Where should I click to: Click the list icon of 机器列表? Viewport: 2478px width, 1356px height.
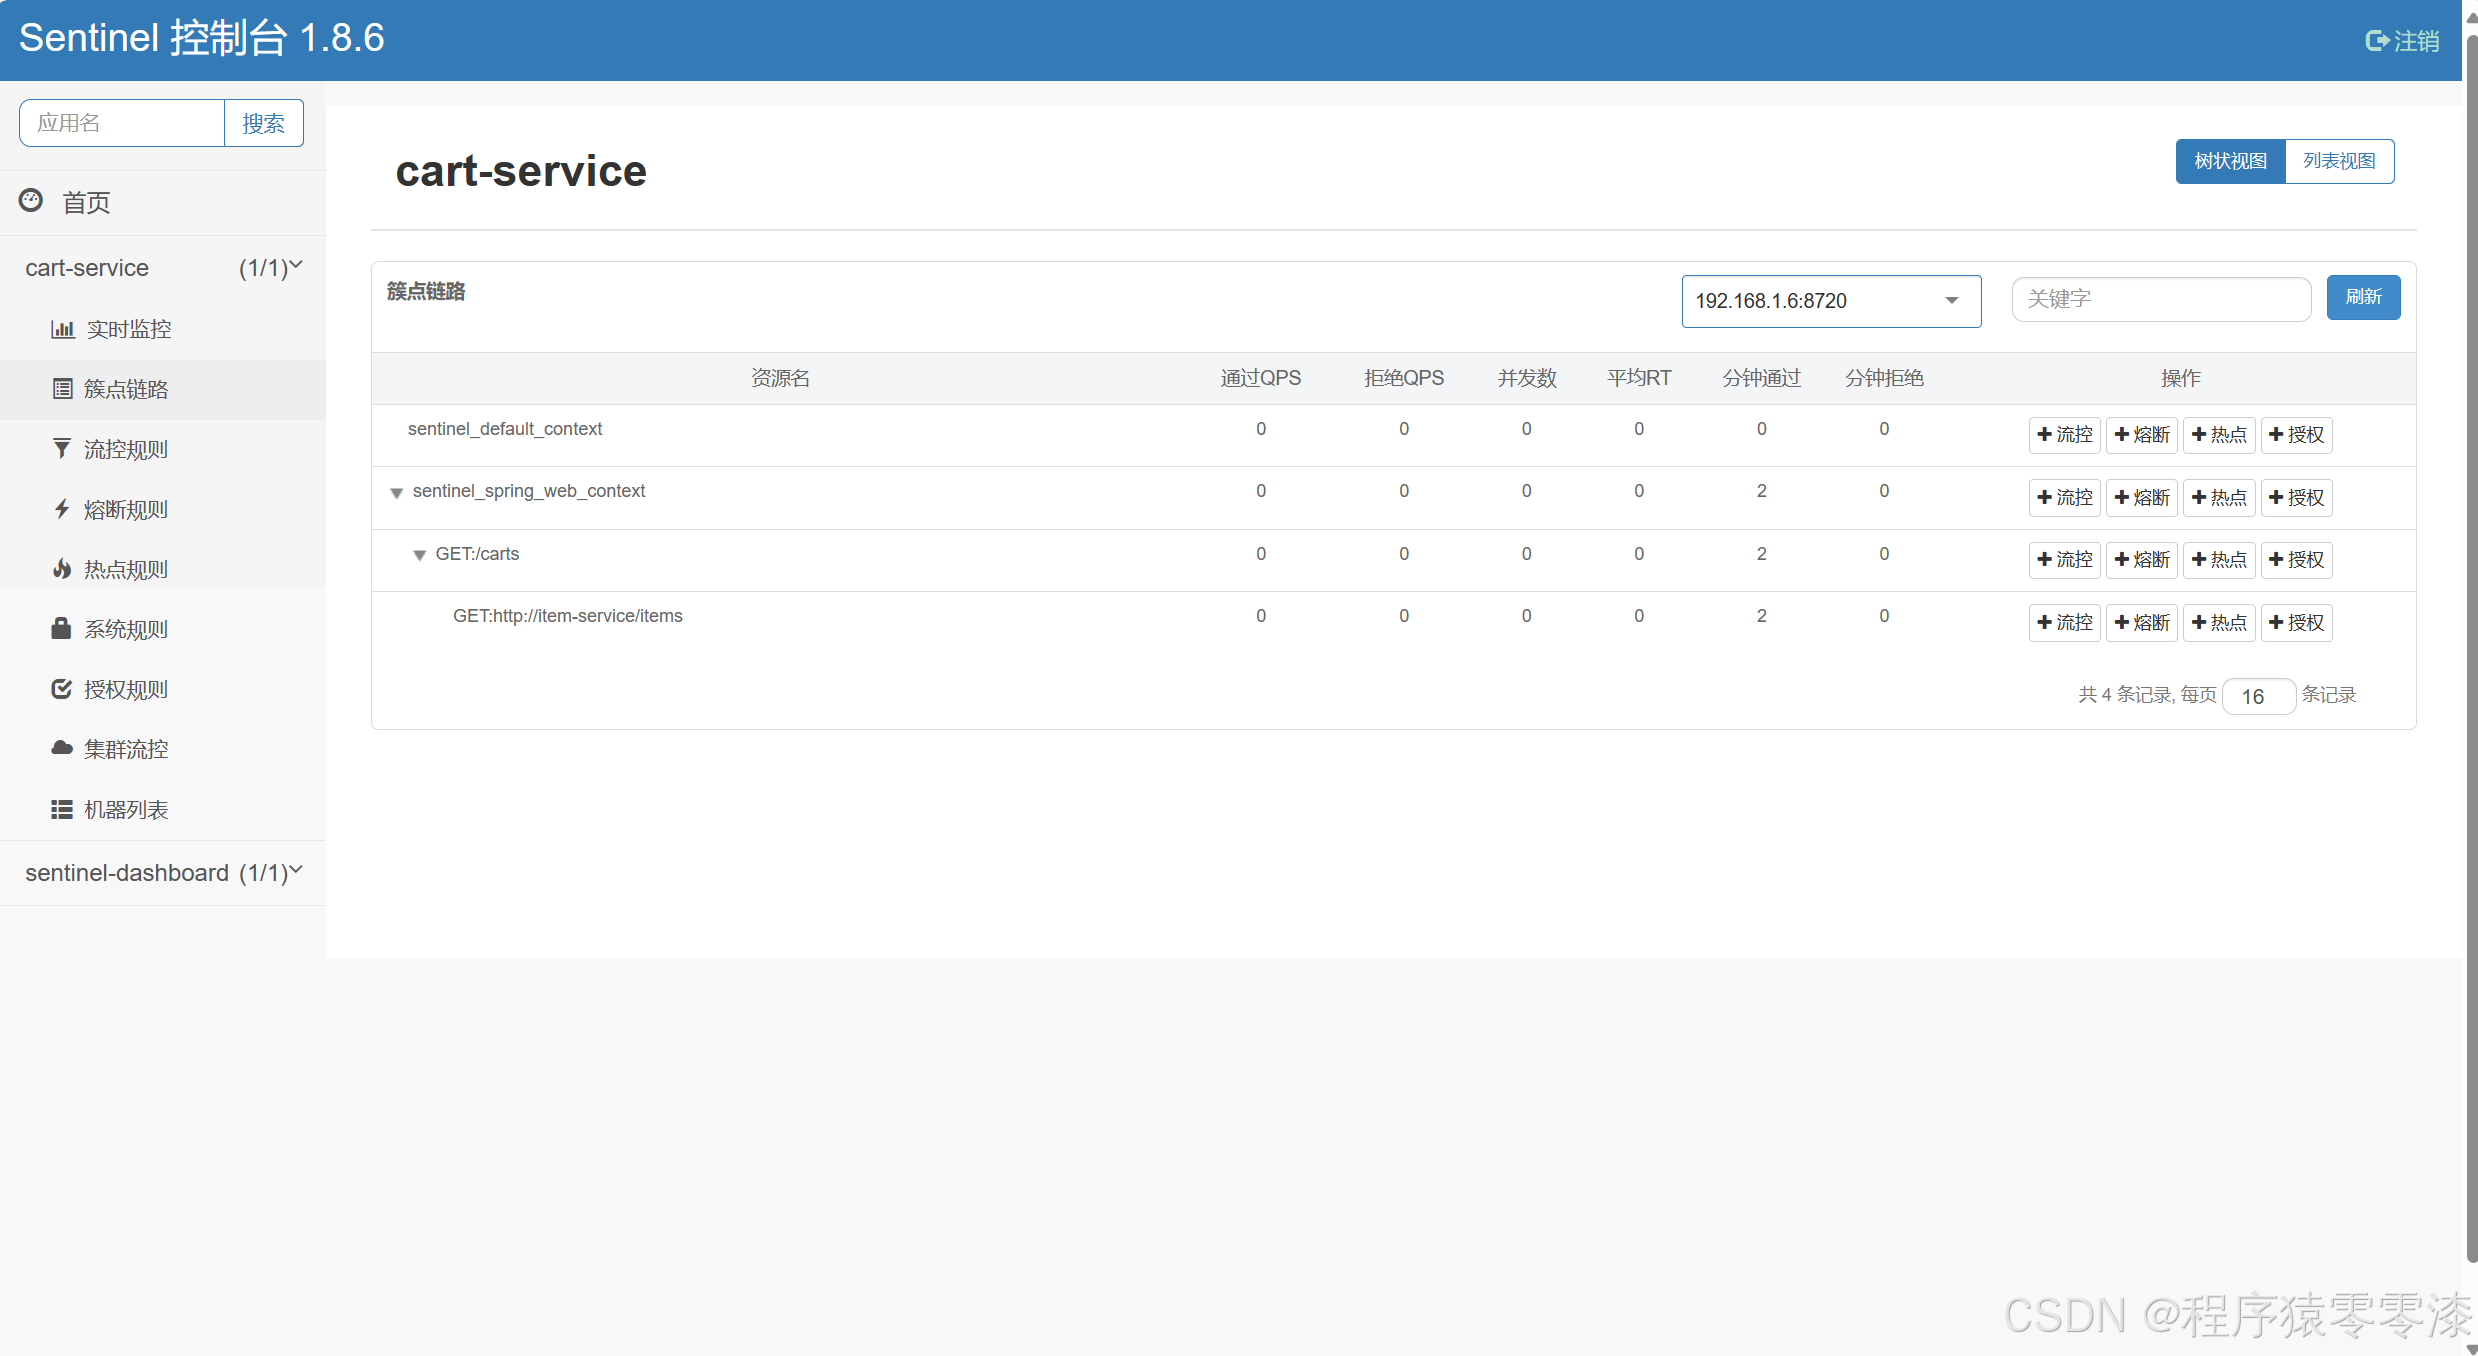coord(62,809)
